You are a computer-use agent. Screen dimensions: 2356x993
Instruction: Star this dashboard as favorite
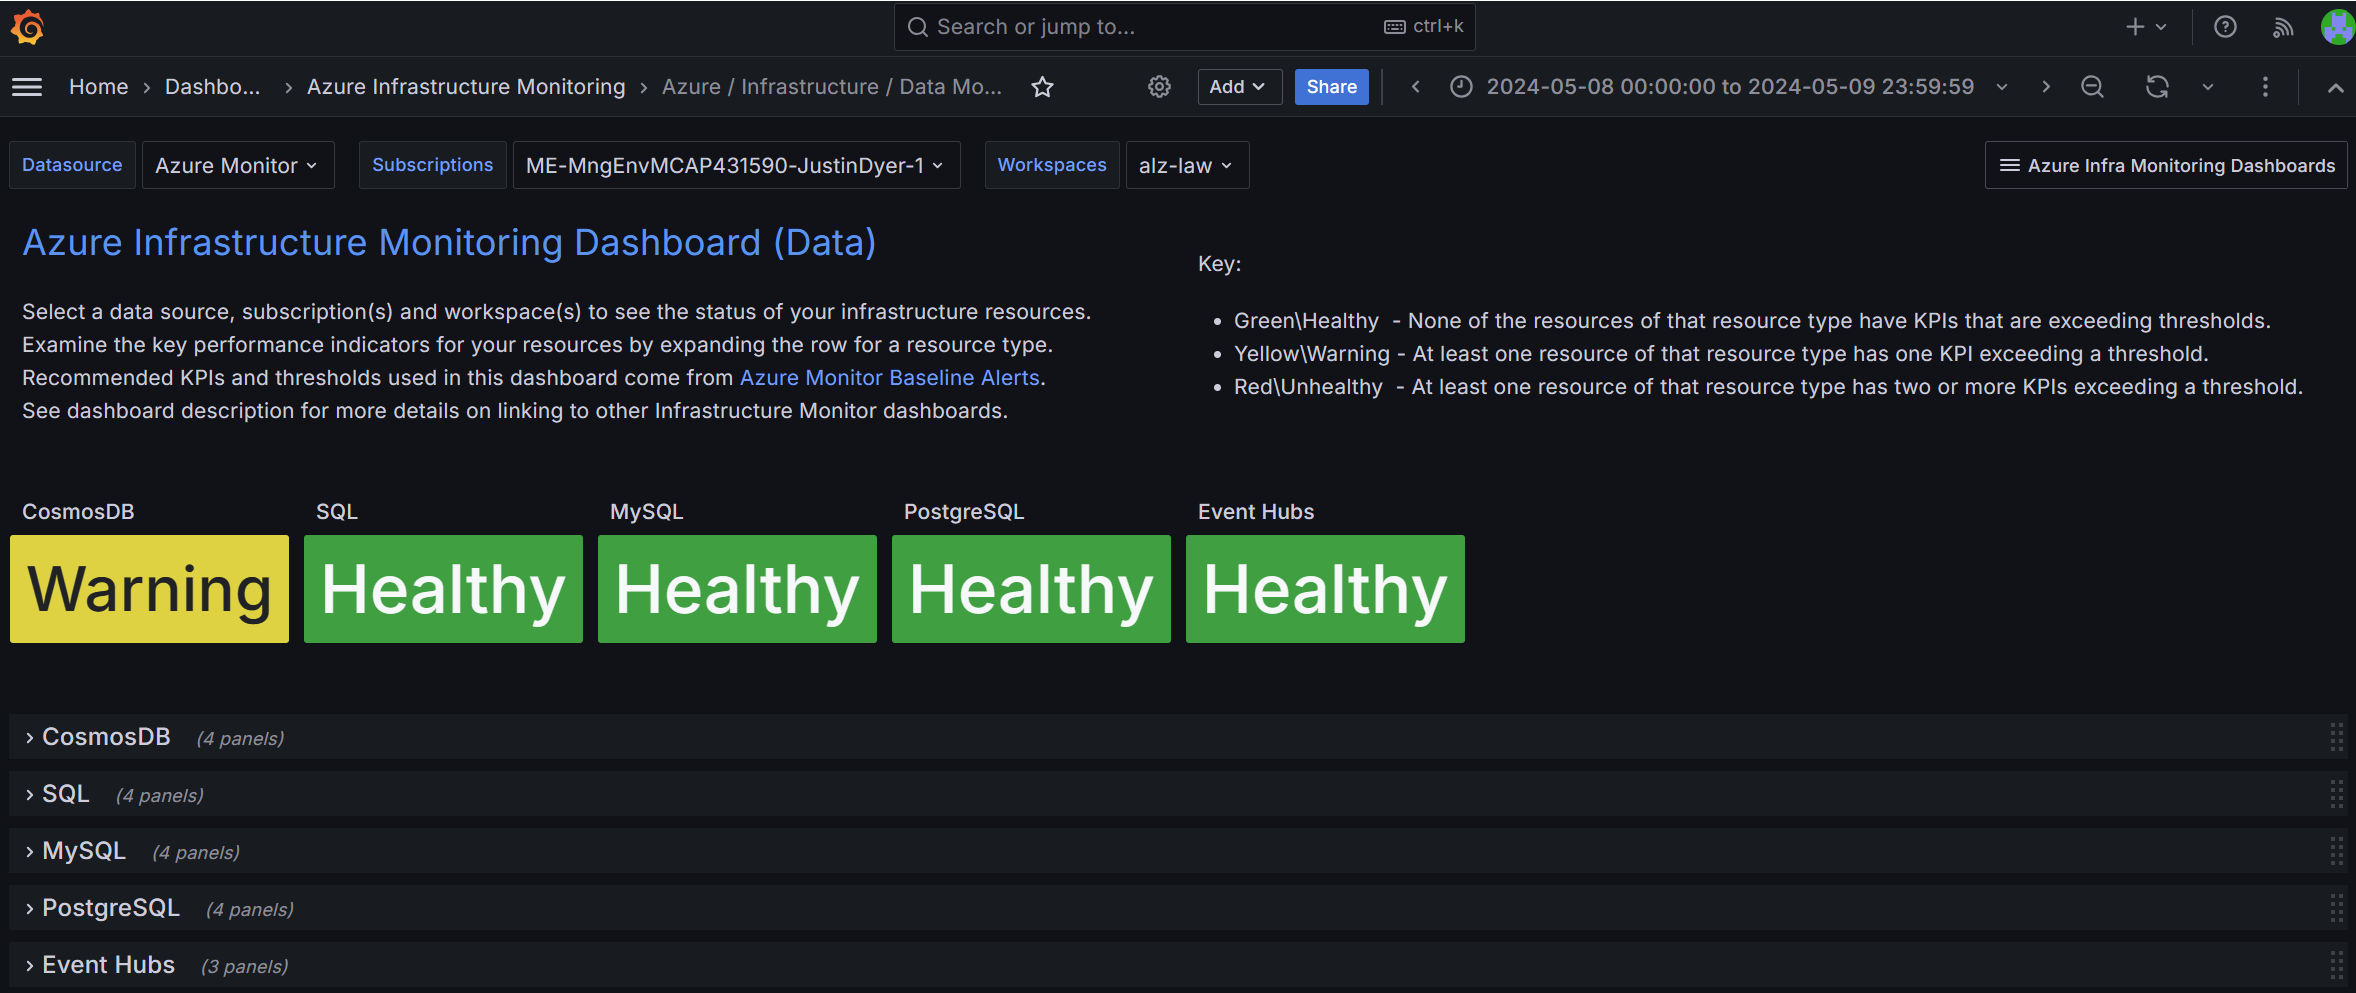pos(1042,87)
